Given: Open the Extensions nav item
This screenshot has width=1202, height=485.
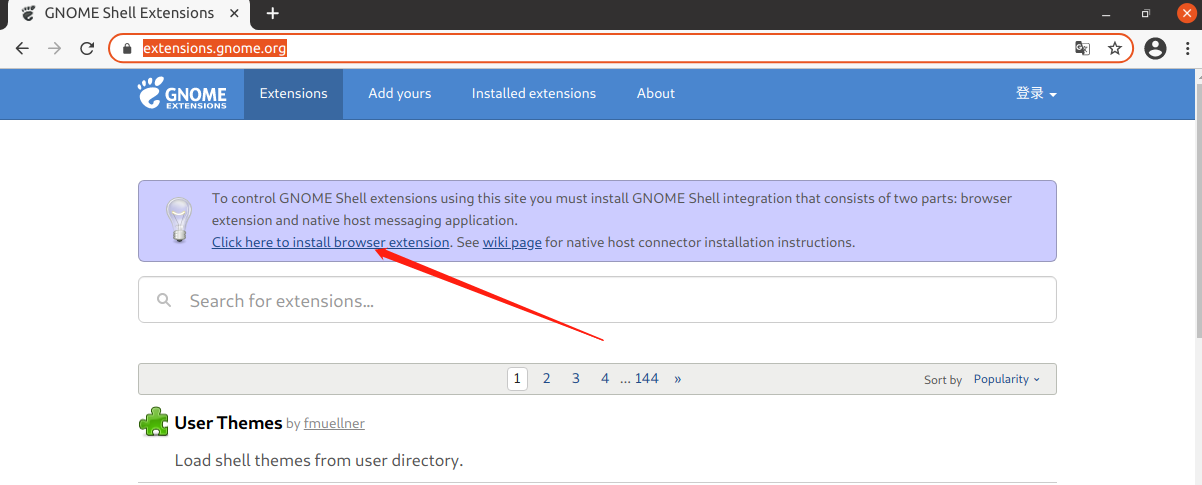Looking at the screenshot, I should click(x=293, y=93).
